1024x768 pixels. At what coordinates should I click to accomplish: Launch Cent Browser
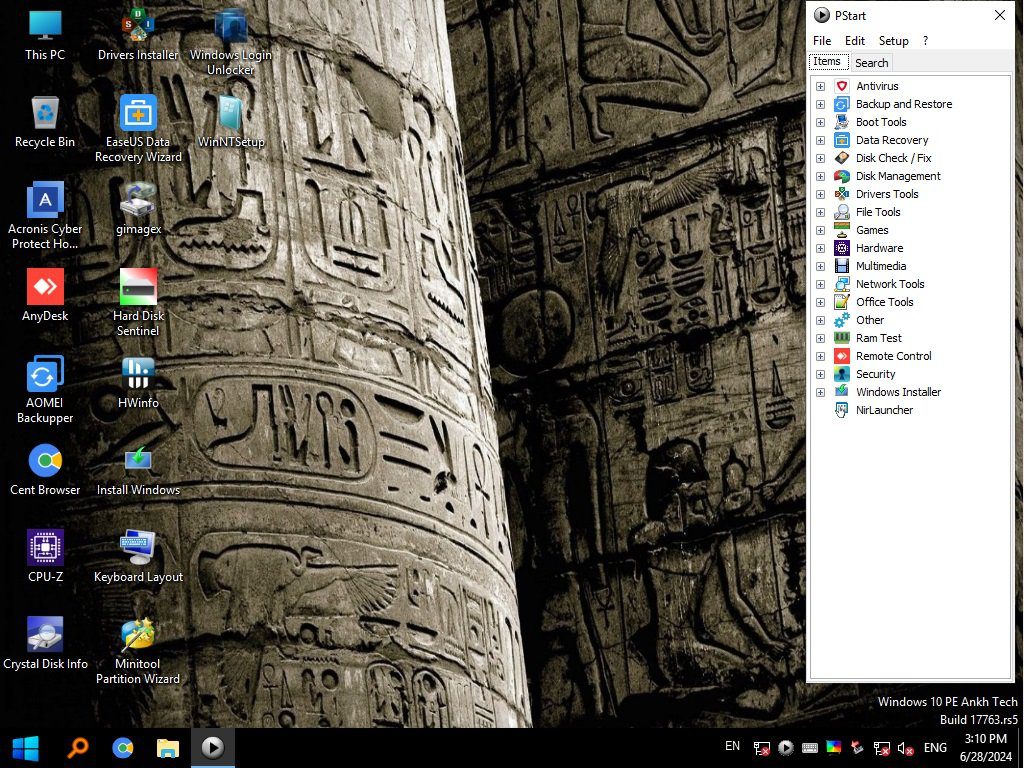[44, 461]
